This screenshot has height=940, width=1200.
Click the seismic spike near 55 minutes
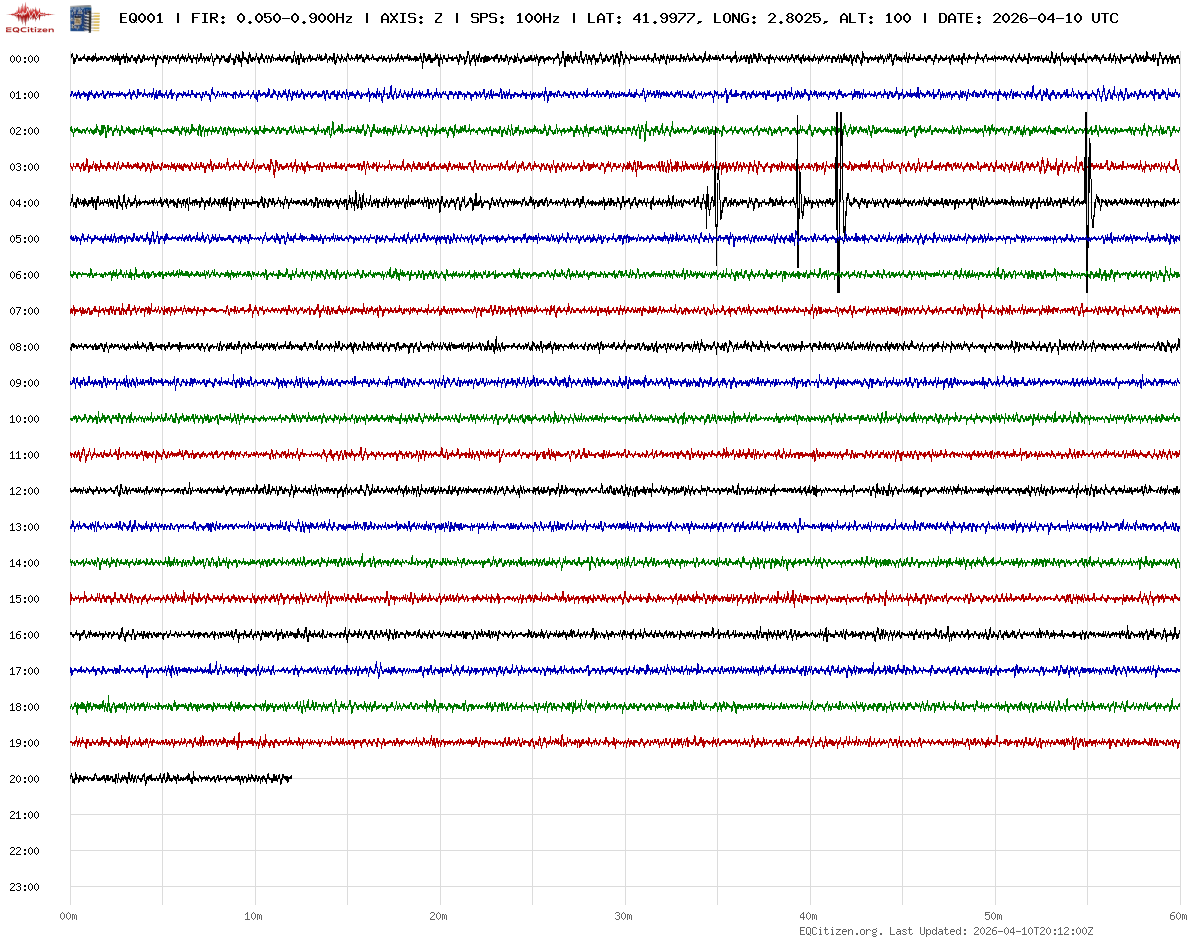click(1087, 200)
